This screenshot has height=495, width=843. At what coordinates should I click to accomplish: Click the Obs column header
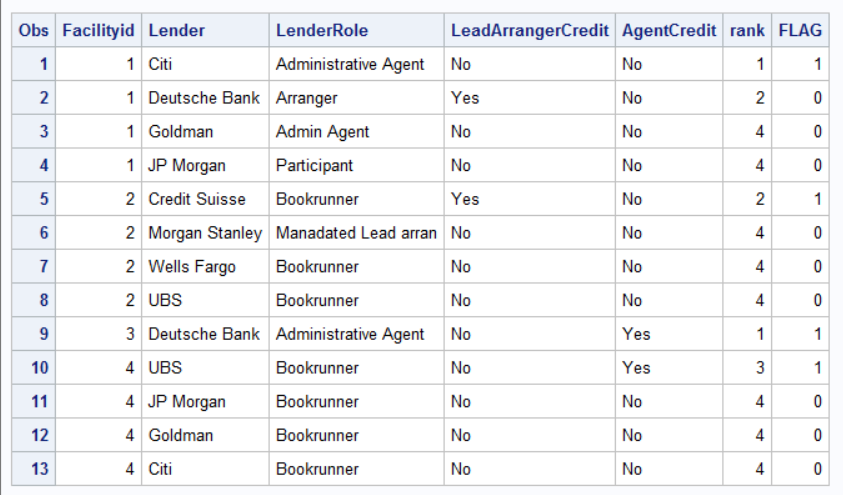pos(35,31)
